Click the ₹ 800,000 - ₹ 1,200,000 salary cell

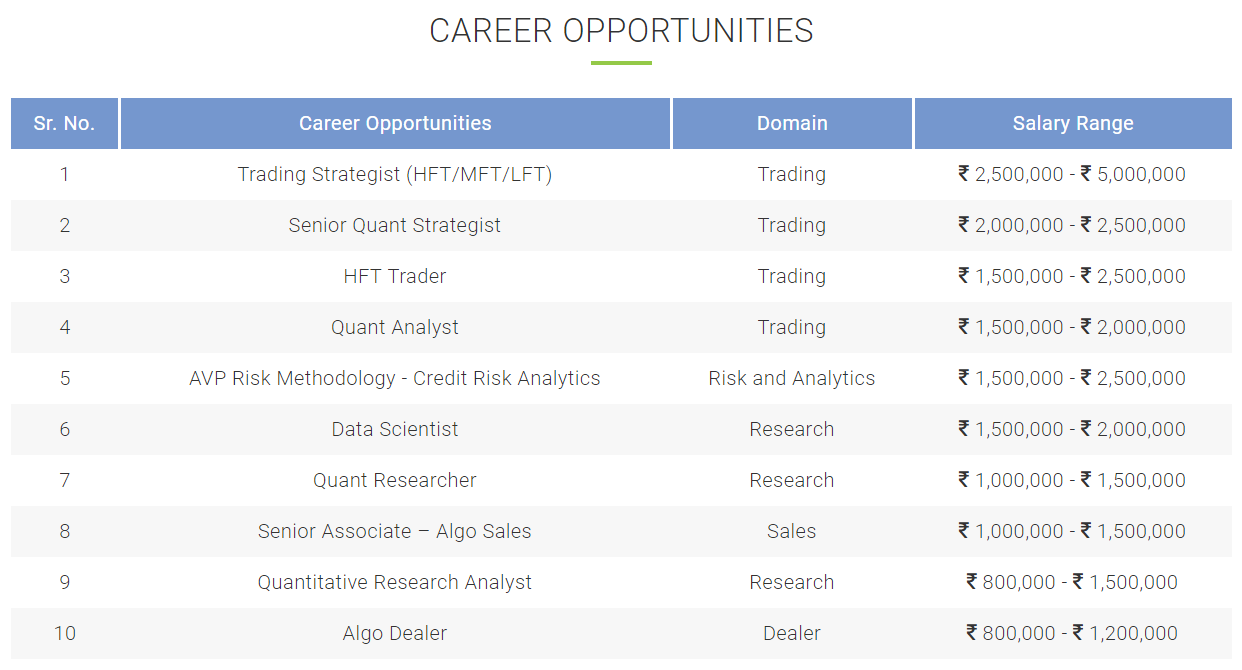[1072, 633]
